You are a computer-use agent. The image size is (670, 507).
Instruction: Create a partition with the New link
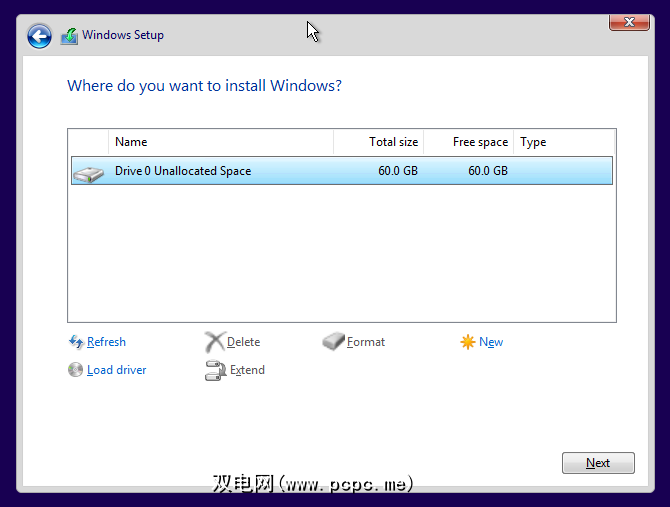491,342
